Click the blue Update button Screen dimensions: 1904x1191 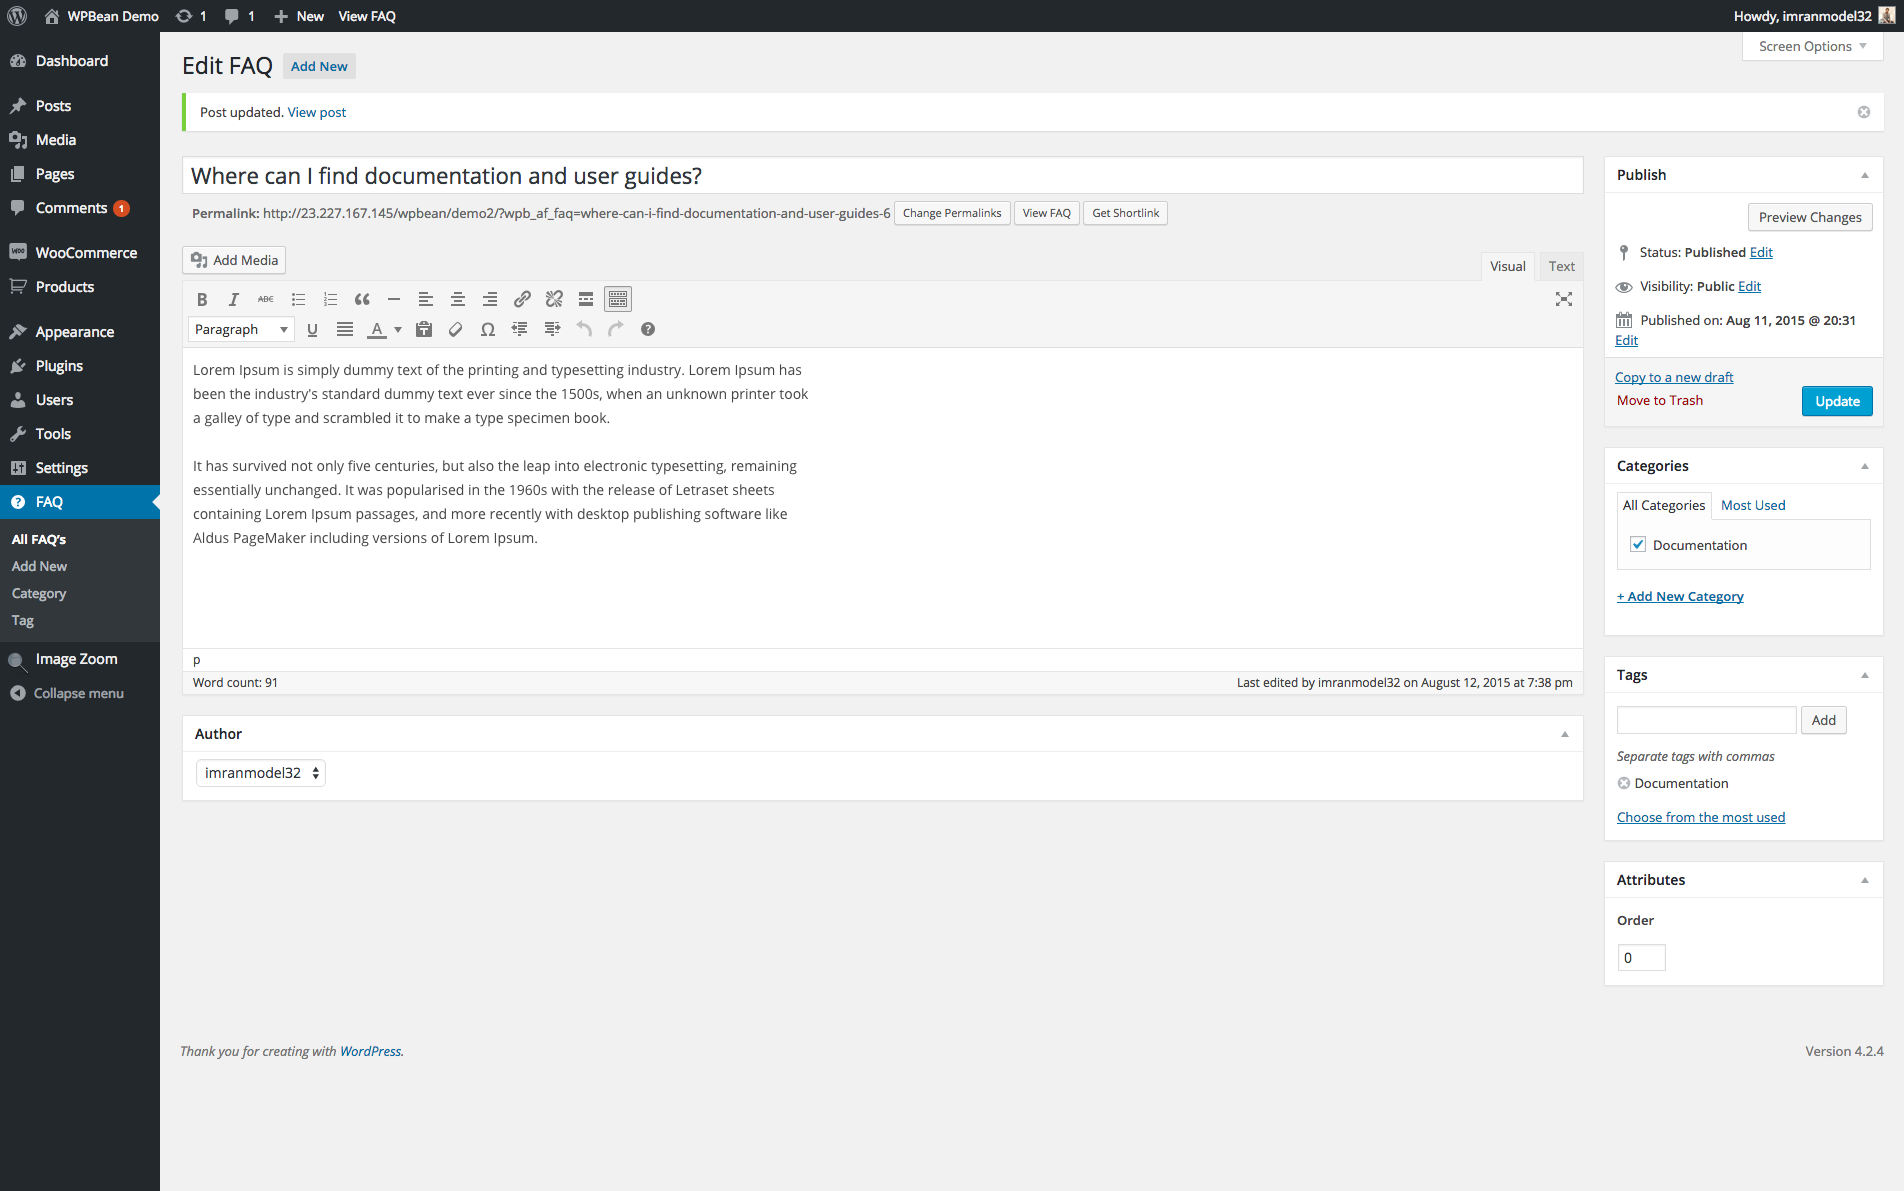(x=1837, y=401)
